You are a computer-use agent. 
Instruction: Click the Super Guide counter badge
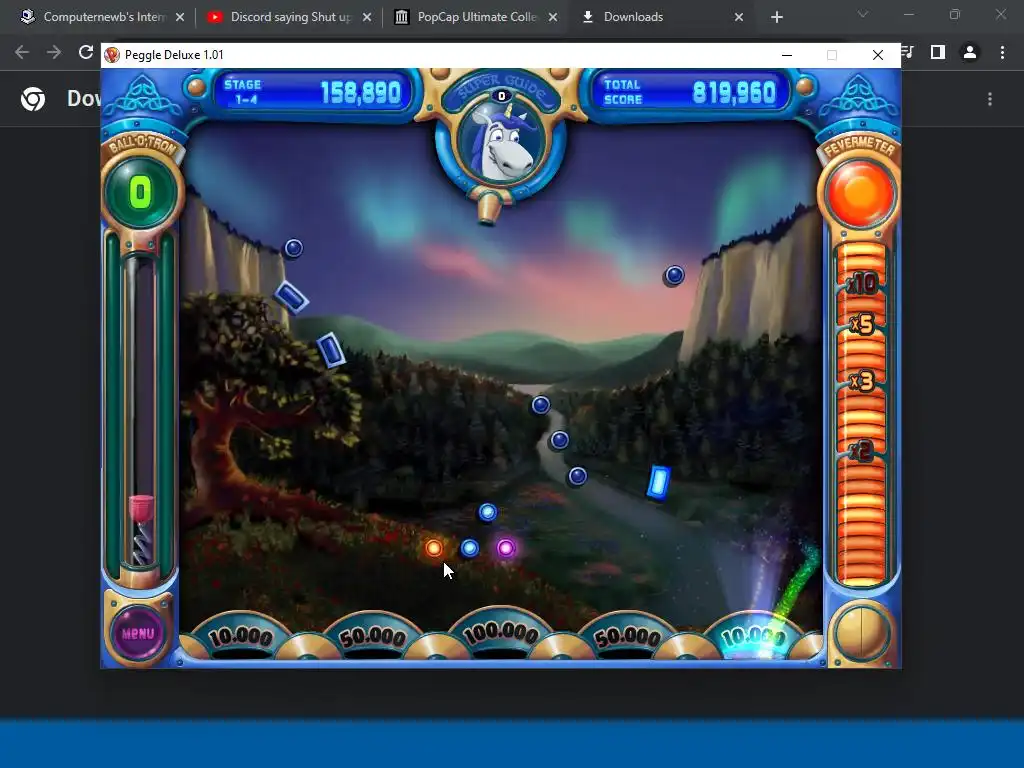502,96
